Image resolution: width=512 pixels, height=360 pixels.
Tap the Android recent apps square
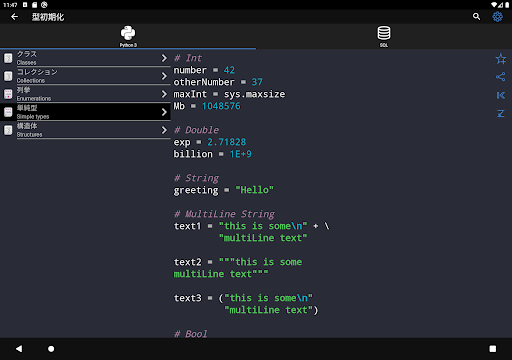coord(493,349)
